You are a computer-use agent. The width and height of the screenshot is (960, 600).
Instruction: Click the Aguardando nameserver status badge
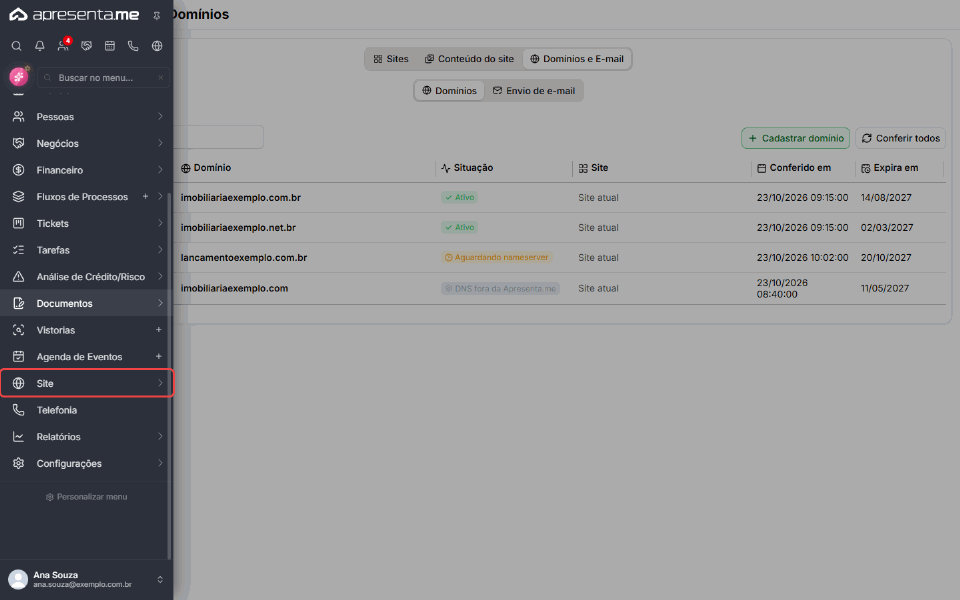click(x=497, y=257)
